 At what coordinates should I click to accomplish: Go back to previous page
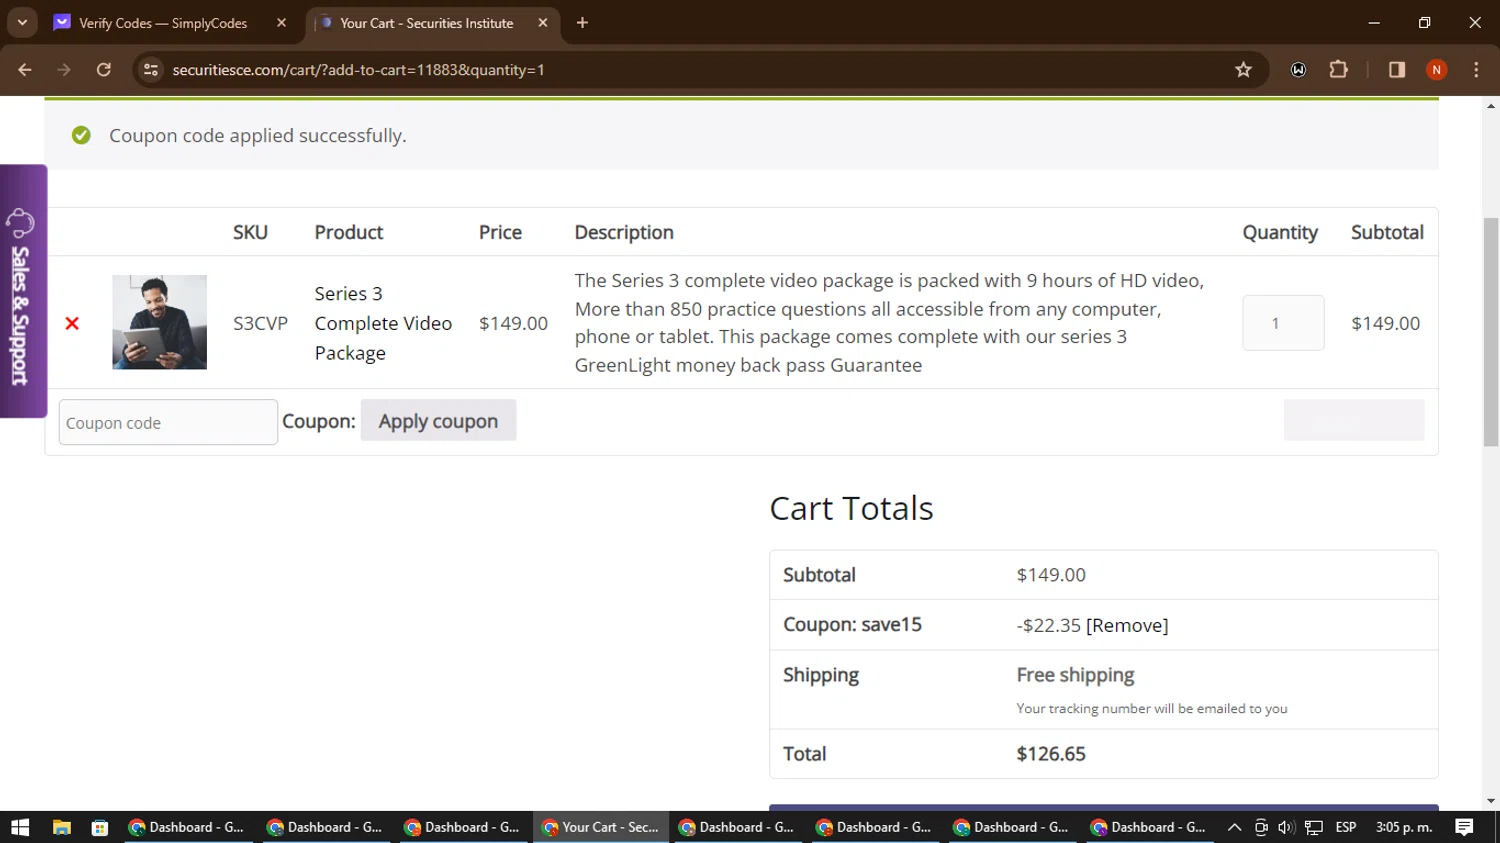[25, 70]
